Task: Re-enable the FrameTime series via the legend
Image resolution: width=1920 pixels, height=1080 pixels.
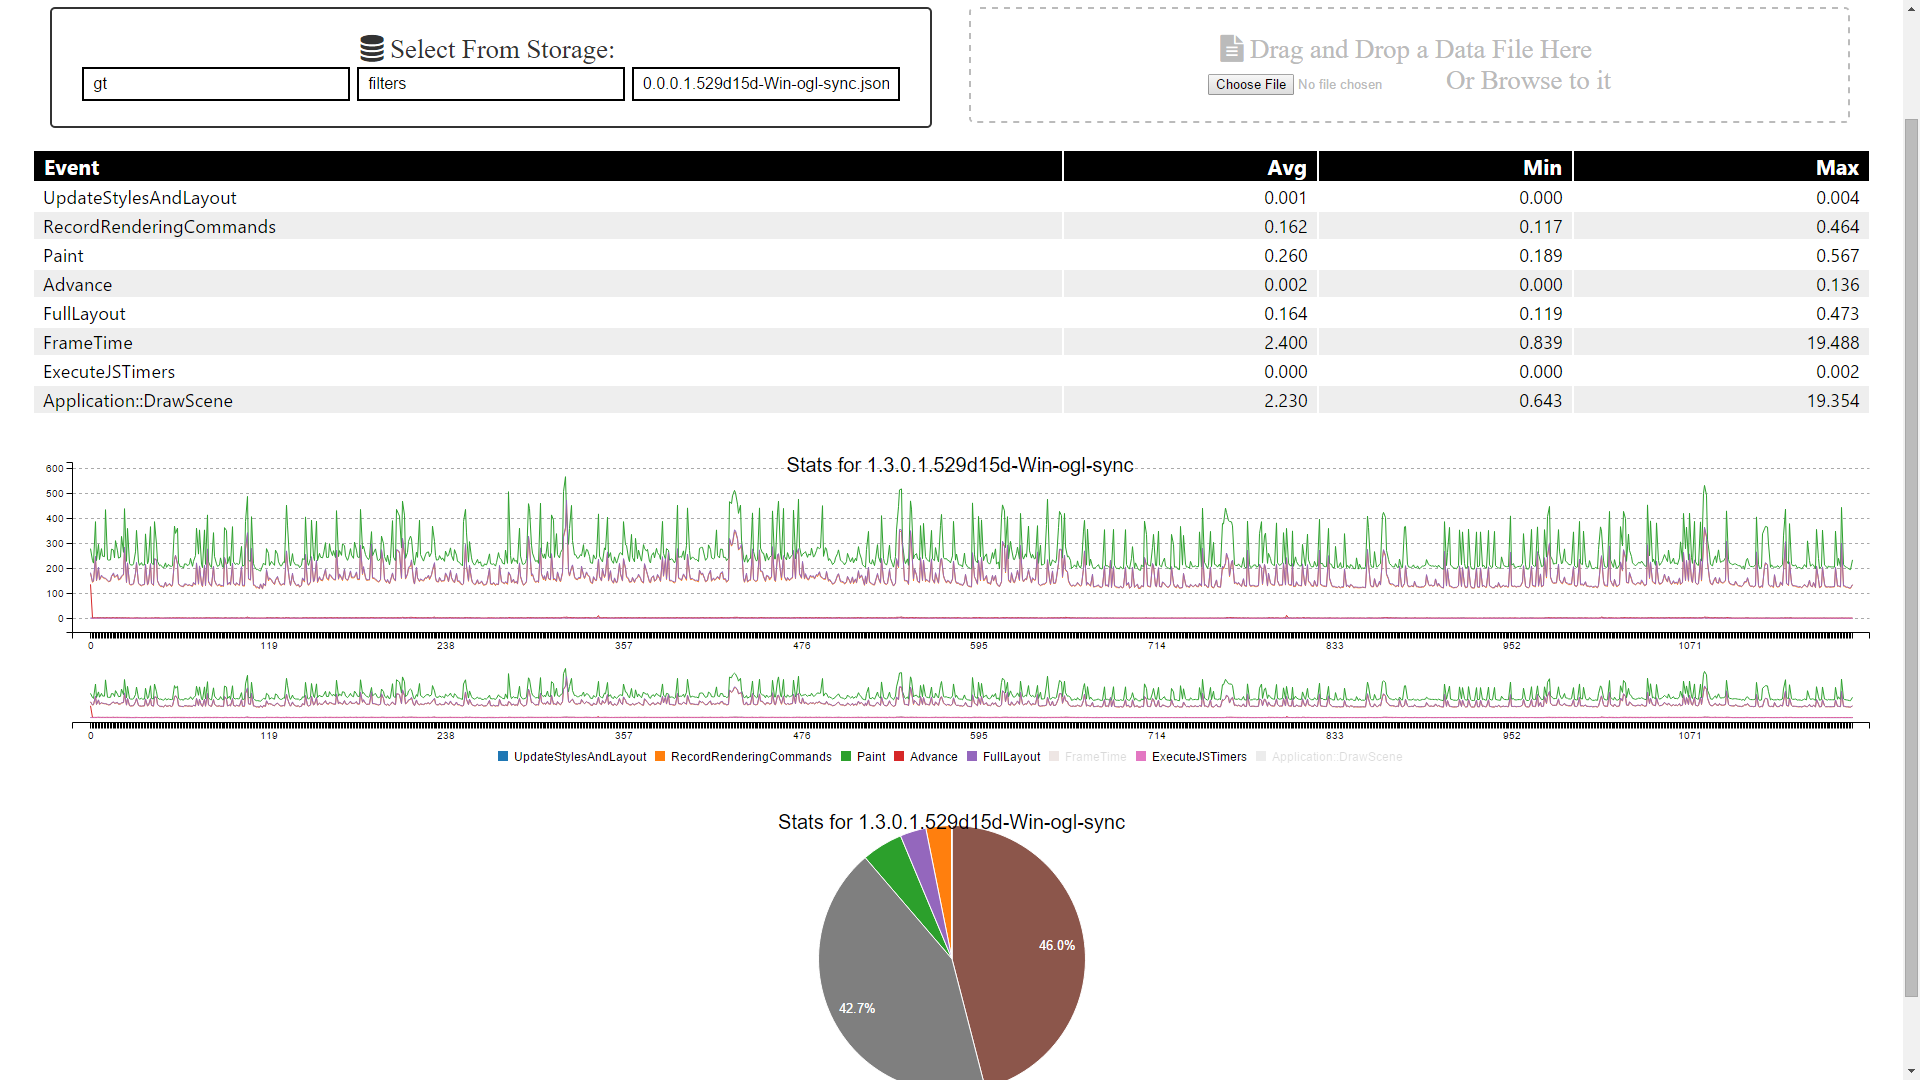Action: [x=1089, y=757]
